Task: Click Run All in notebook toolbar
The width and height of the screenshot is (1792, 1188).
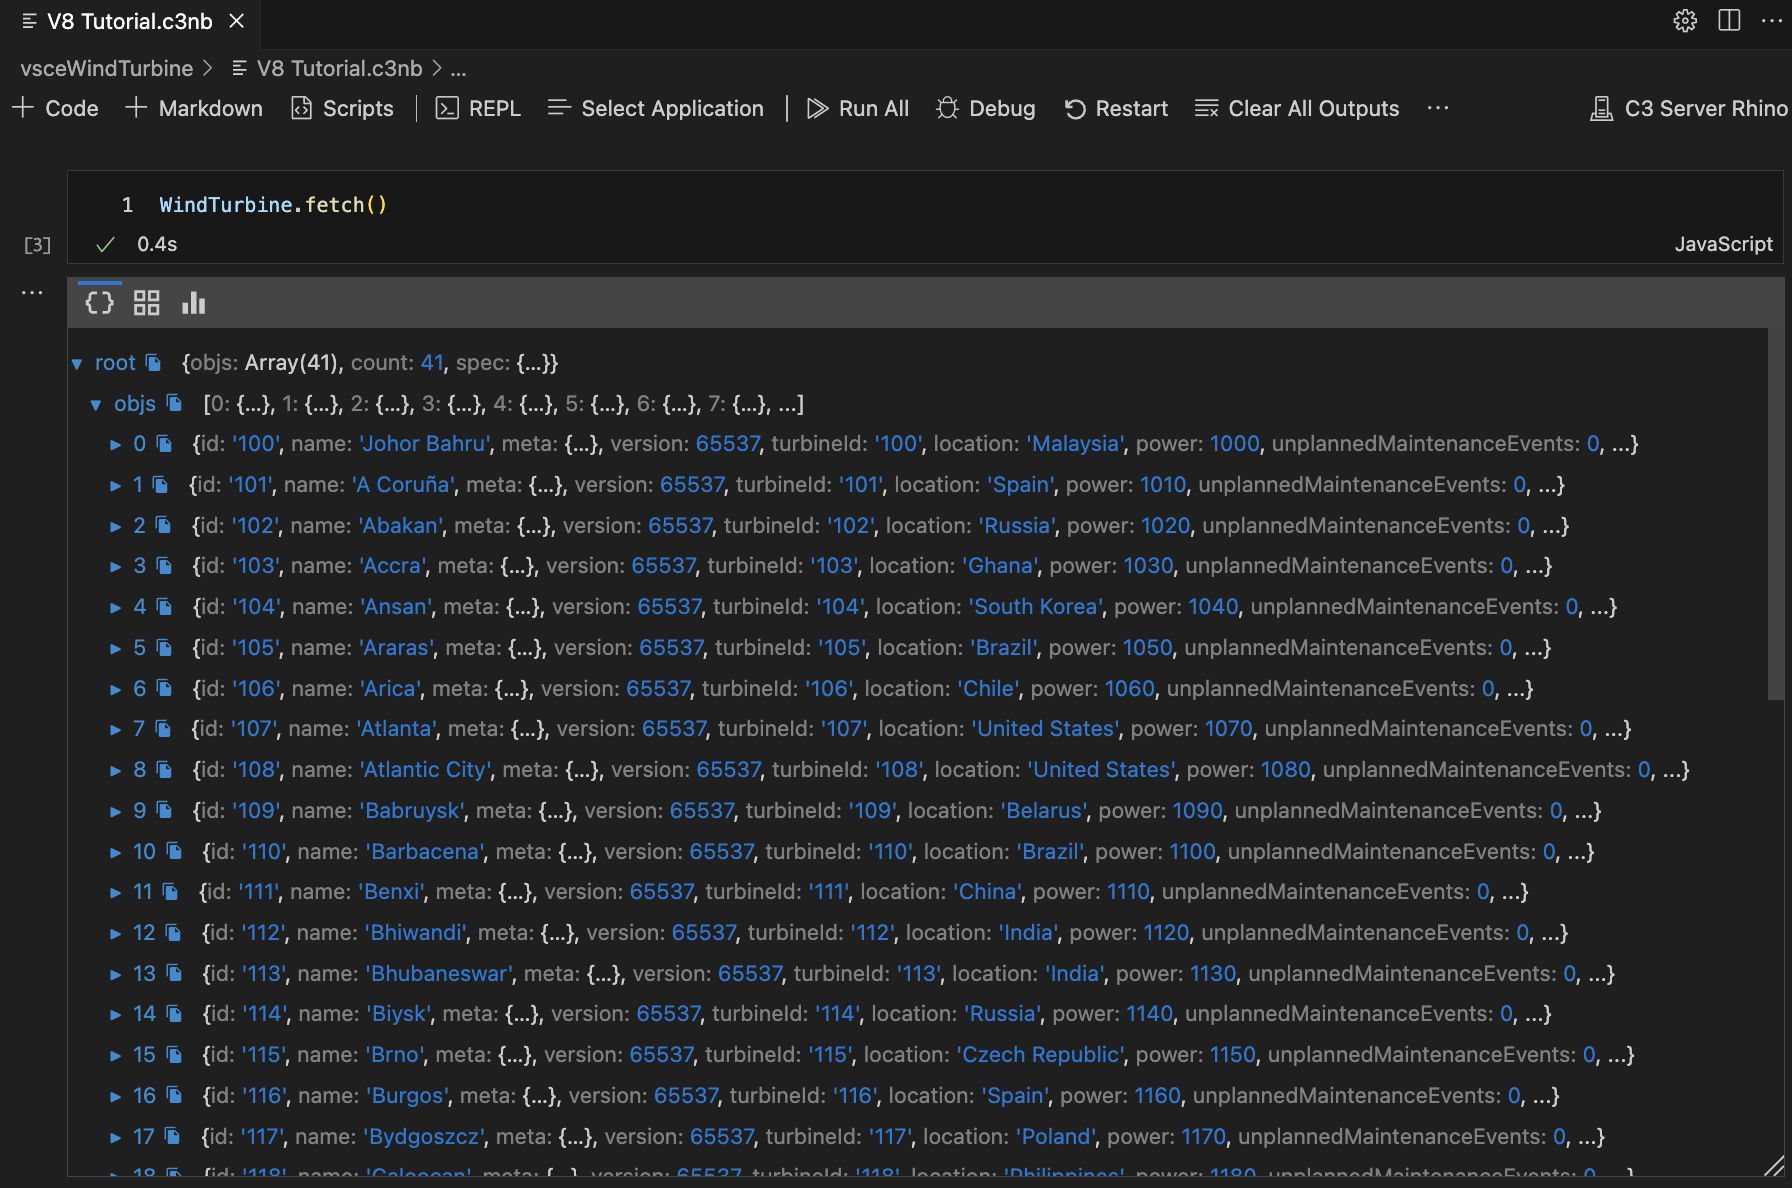Action: (858, 108)
